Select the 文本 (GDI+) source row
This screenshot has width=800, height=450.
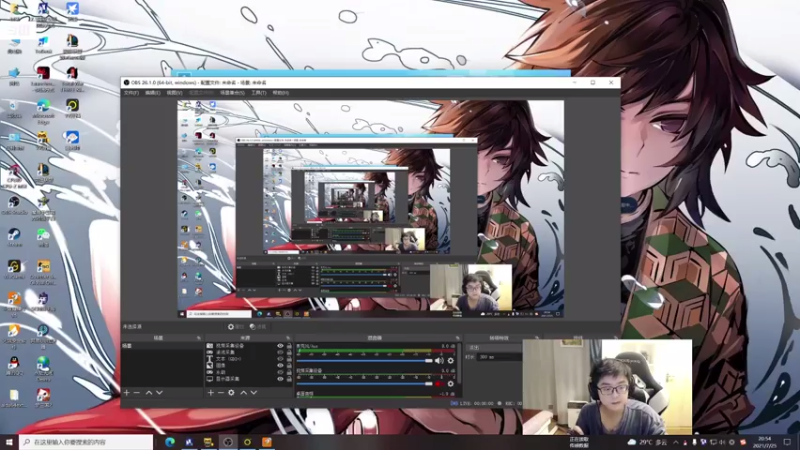coord(249,359)
